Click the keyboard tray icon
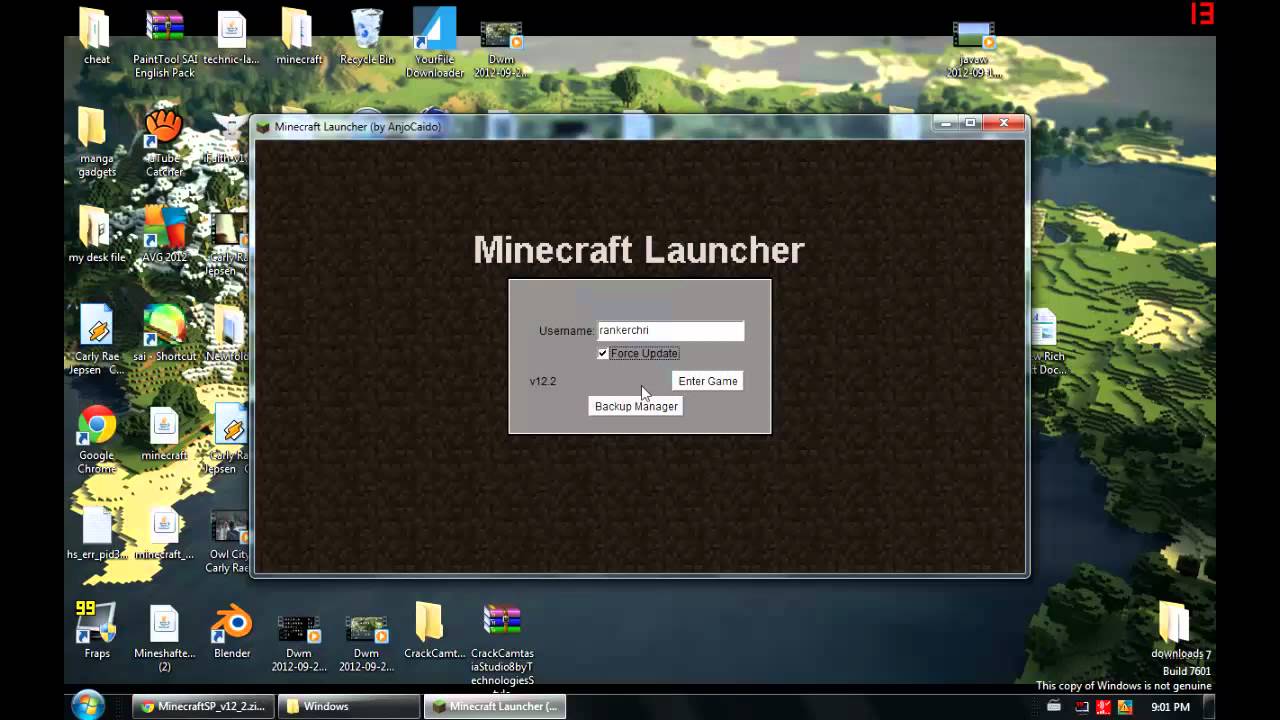This screenshot has height=720, width=1280. pos(1053,706)
